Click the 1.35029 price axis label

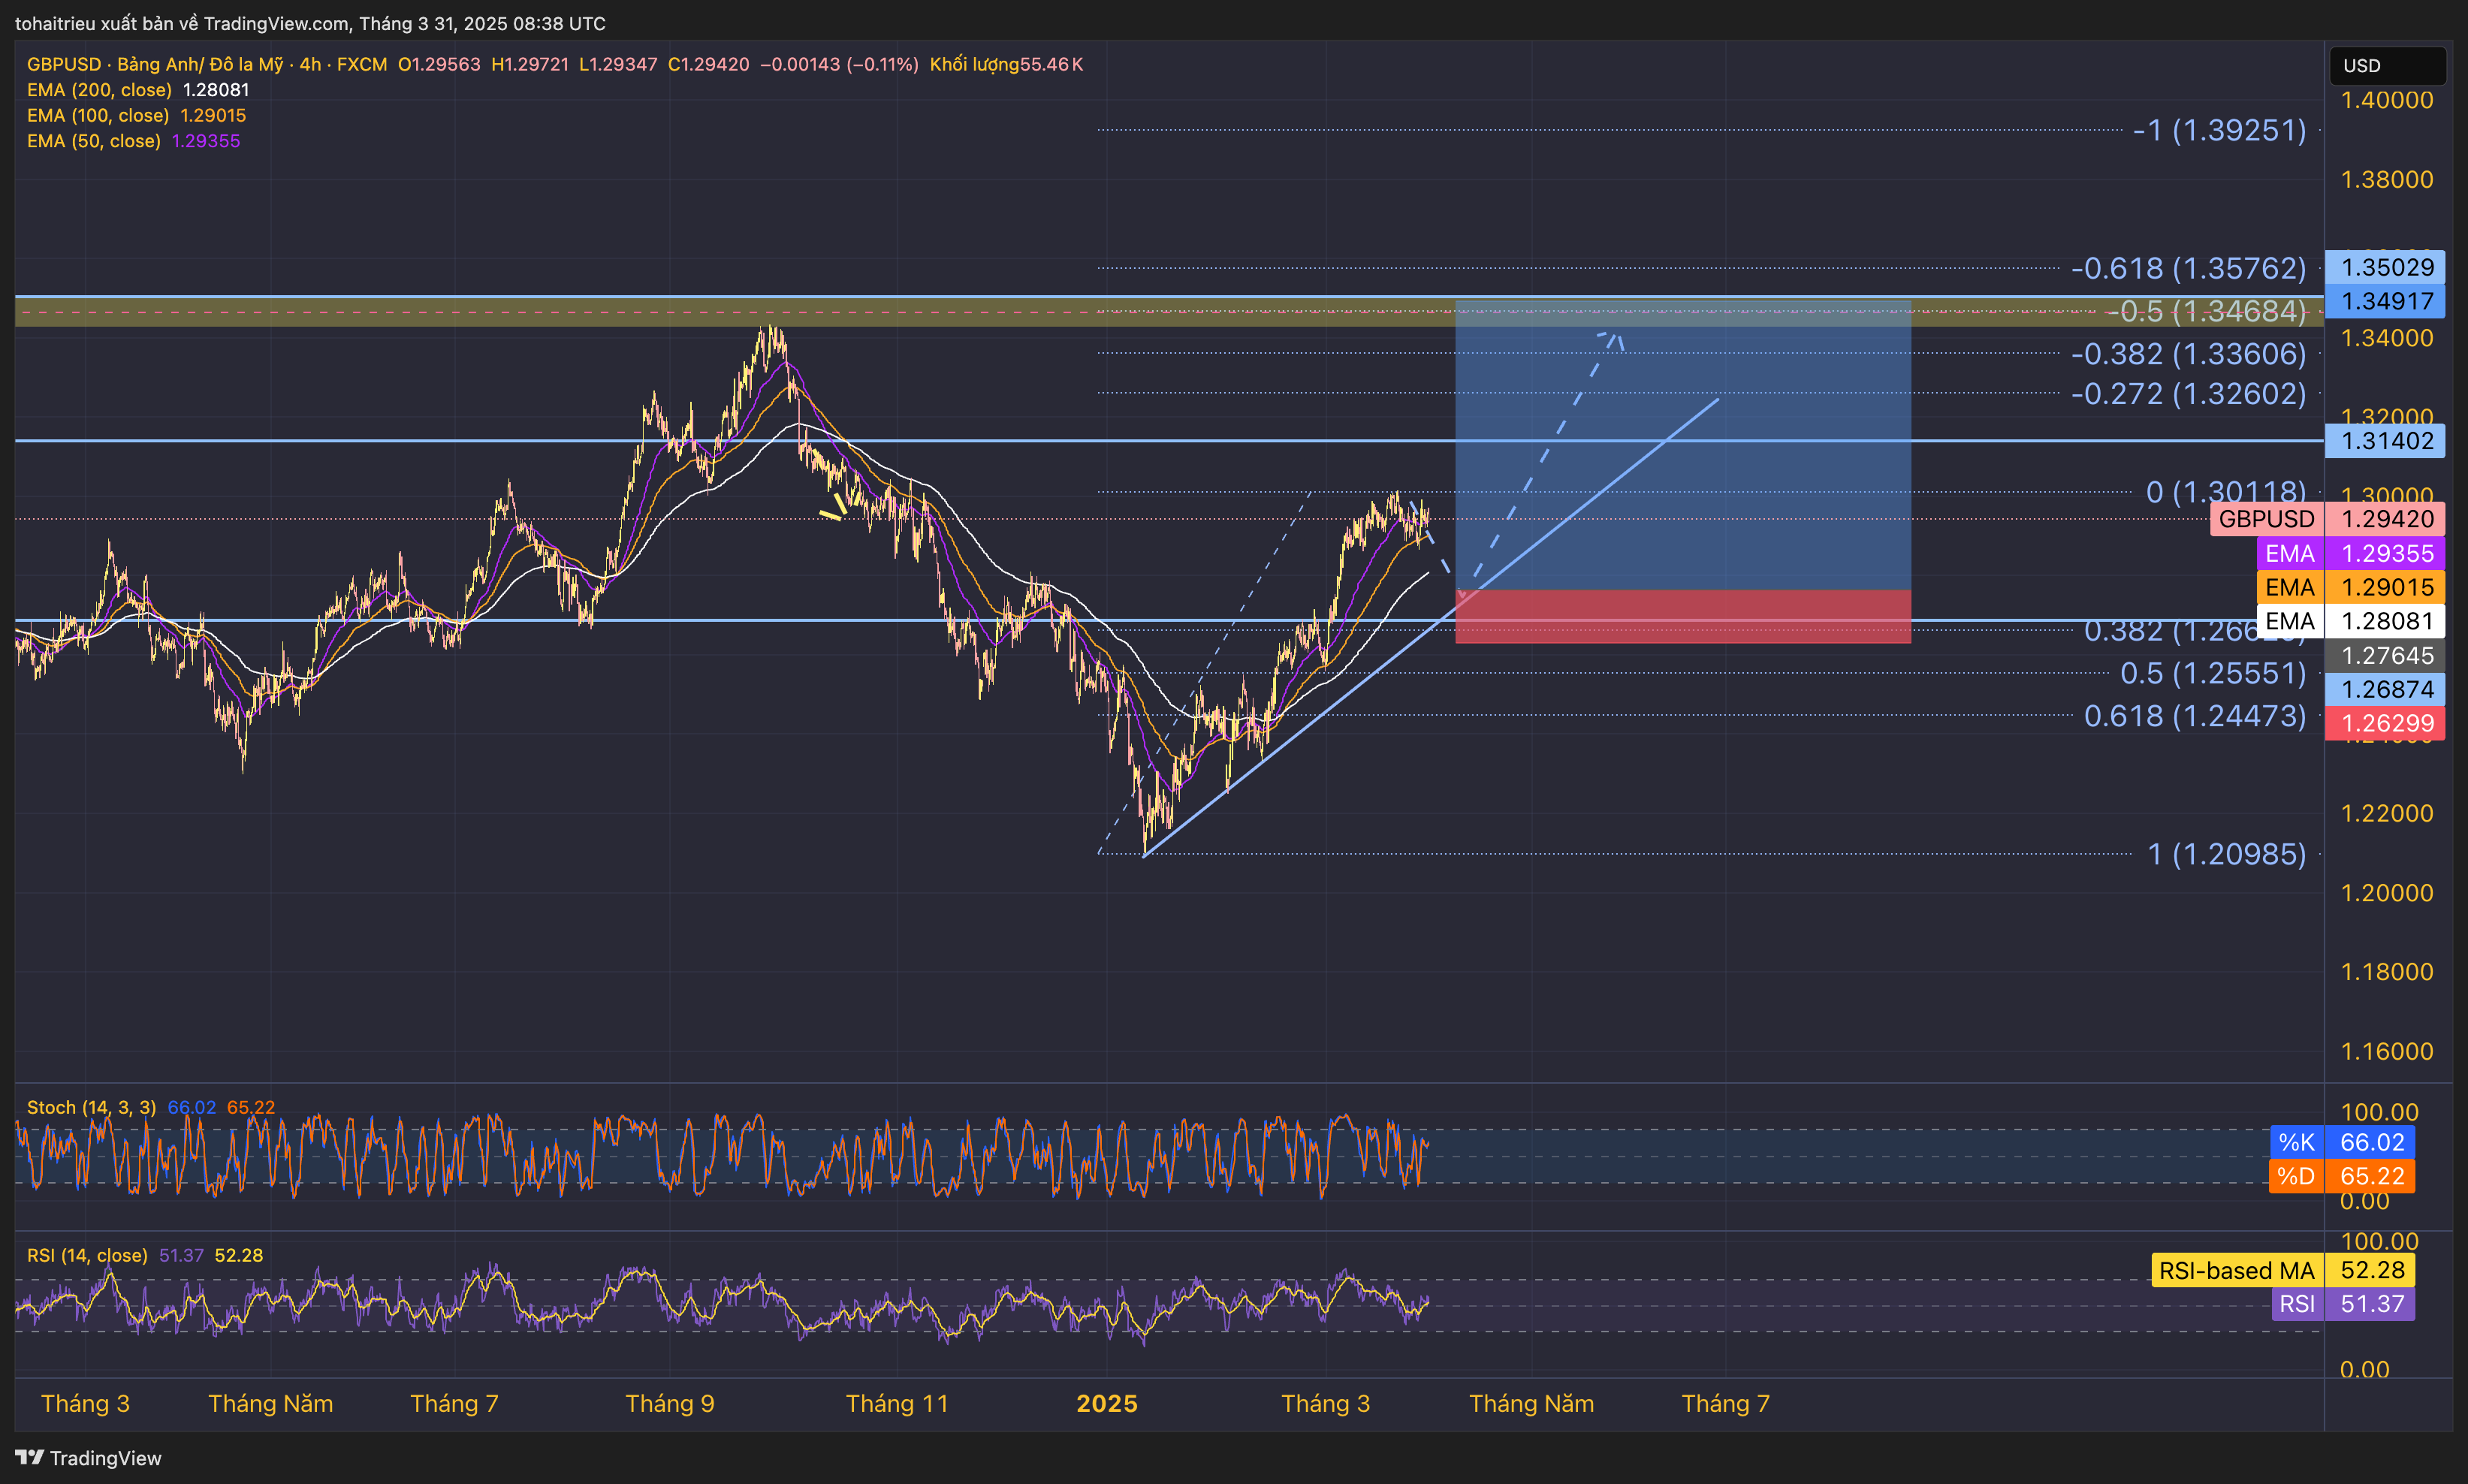[2385, 267]
